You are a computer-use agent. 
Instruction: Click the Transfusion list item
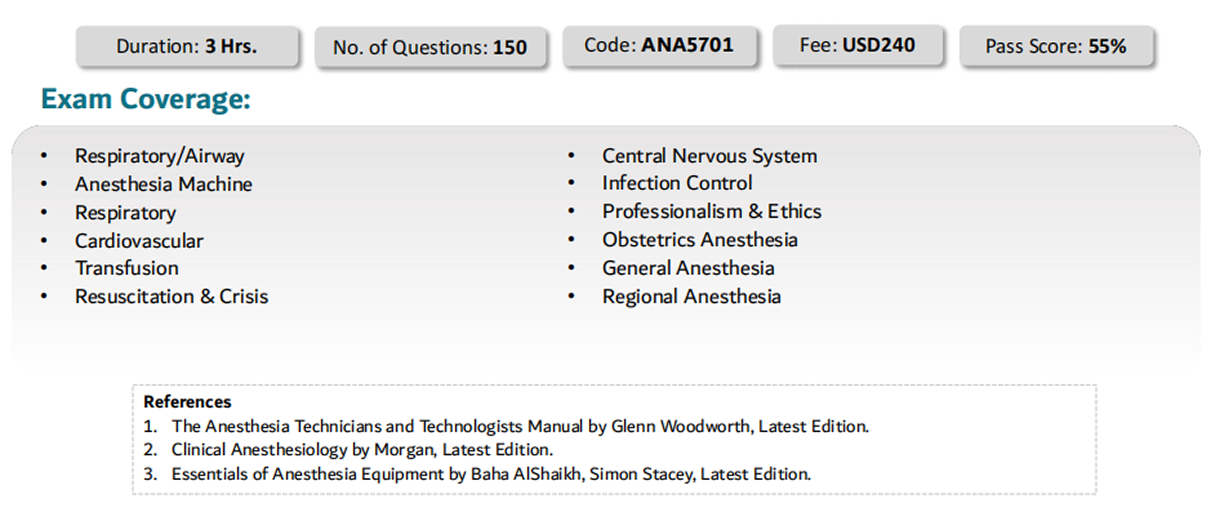click(x=127, y=268)
